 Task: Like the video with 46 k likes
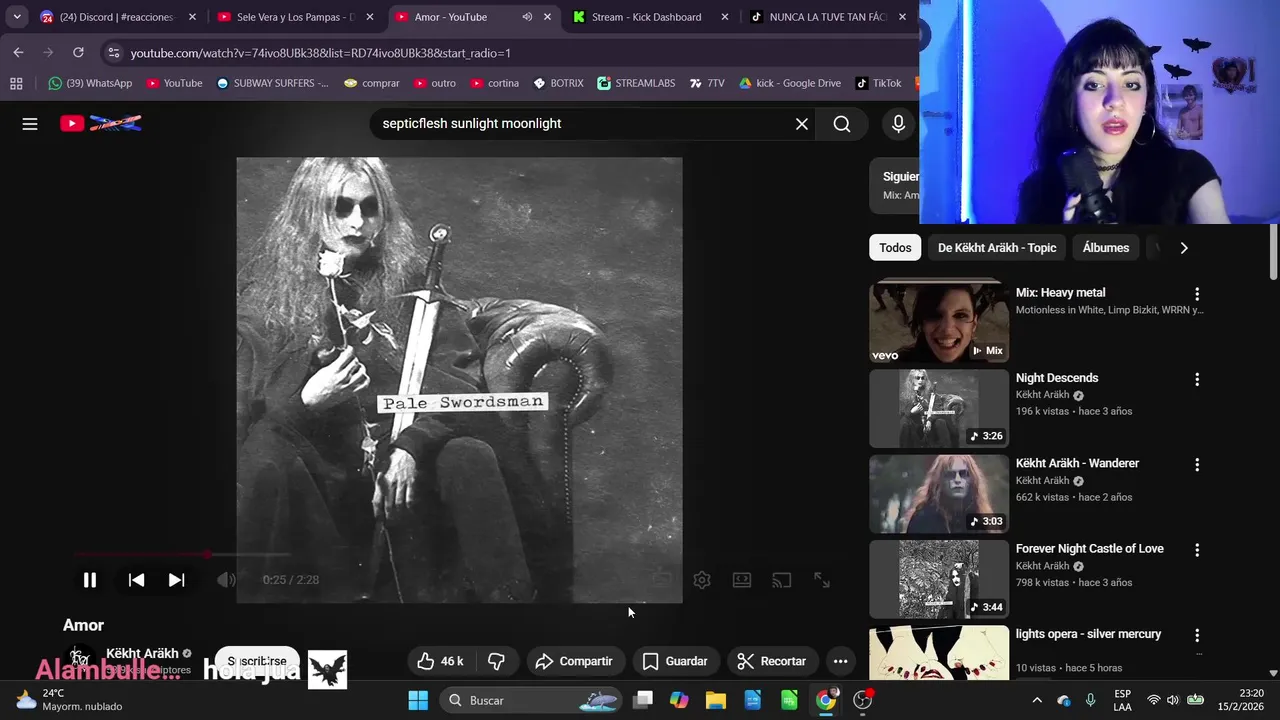440,661
